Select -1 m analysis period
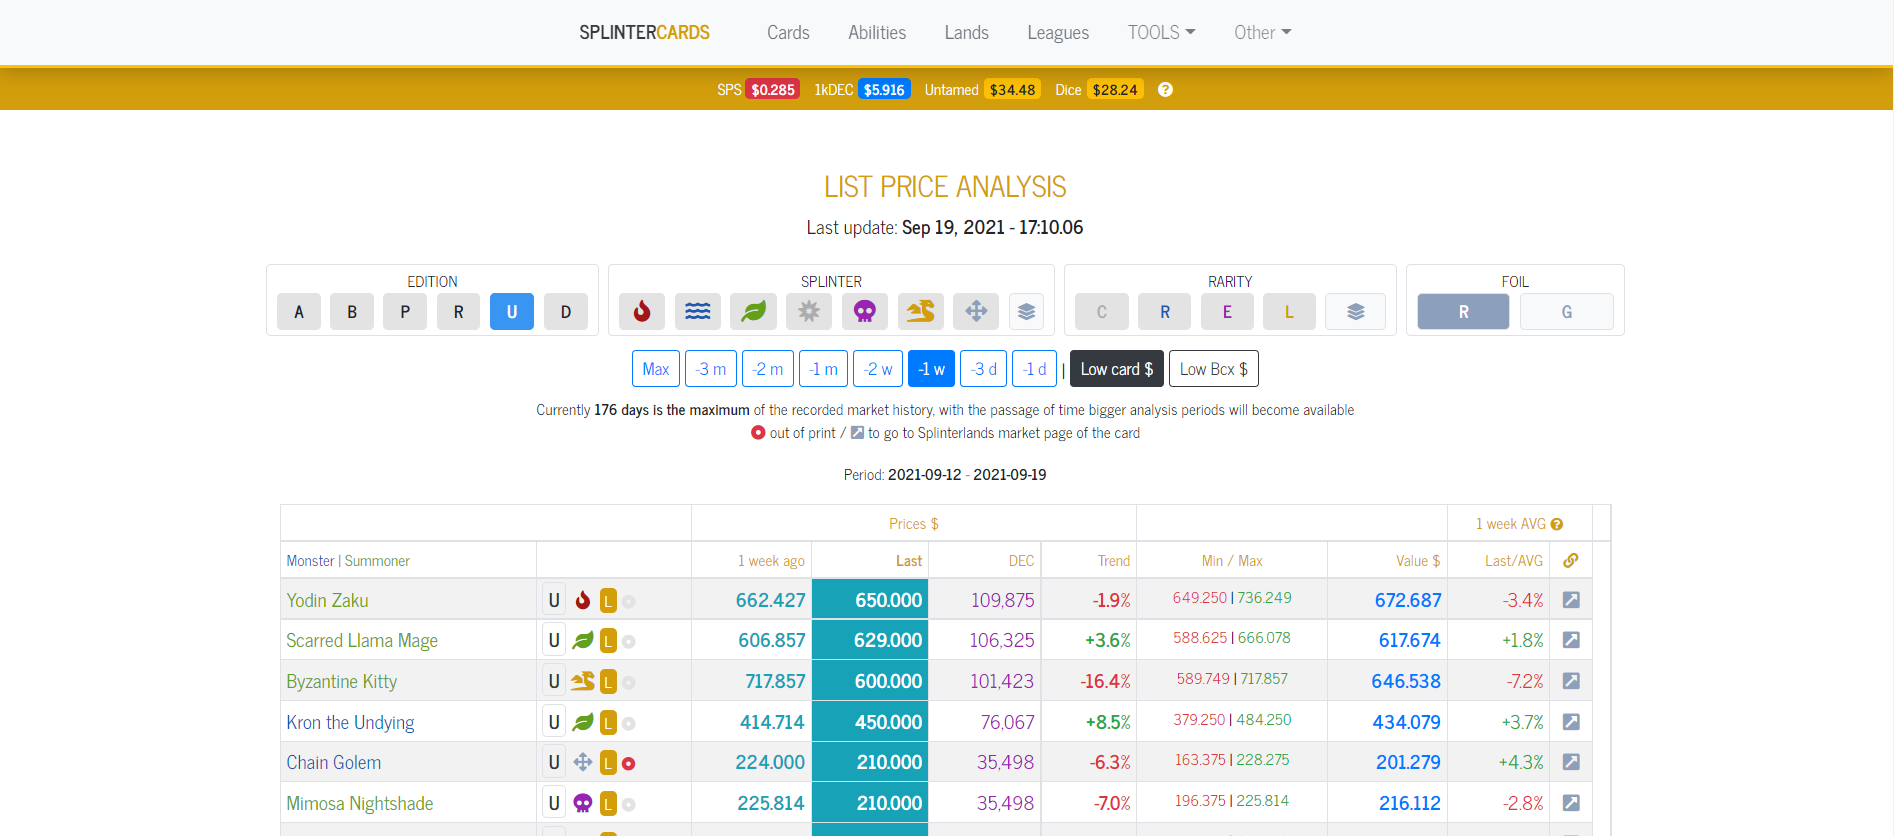1894x836 pixels. click(x=823, y=369)
